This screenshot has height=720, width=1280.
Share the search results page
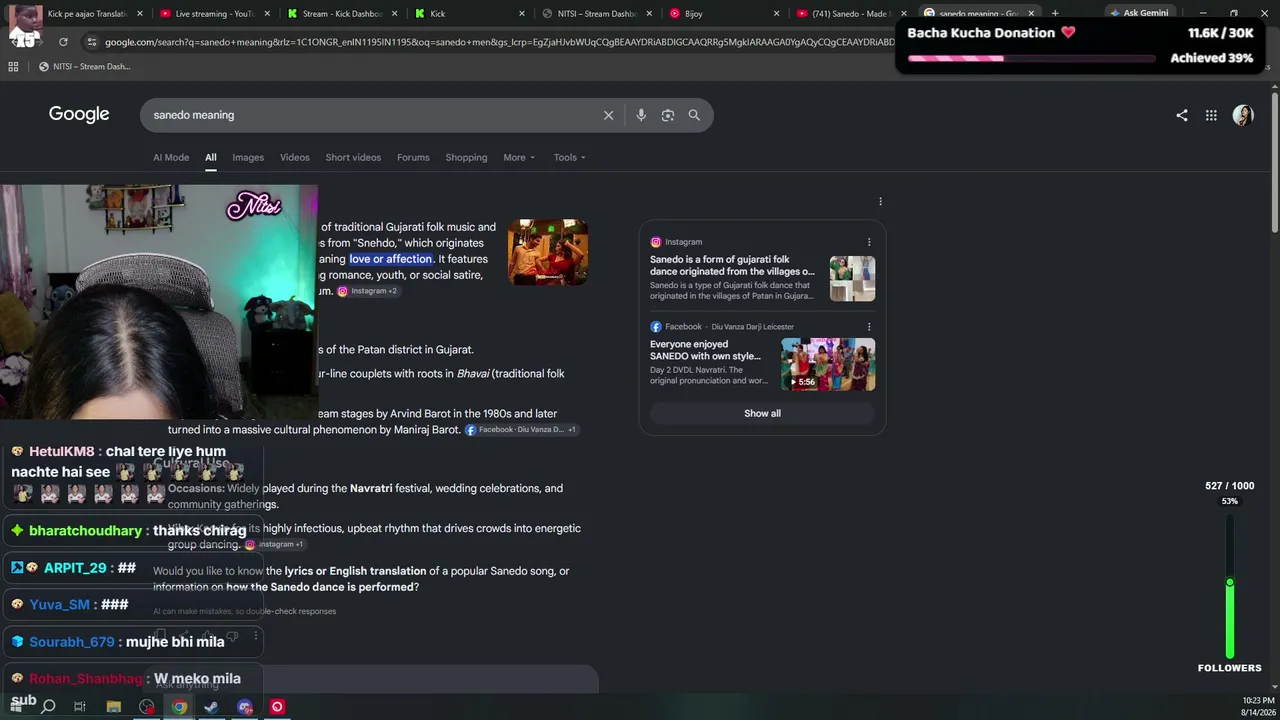(x=1182, y=115)
